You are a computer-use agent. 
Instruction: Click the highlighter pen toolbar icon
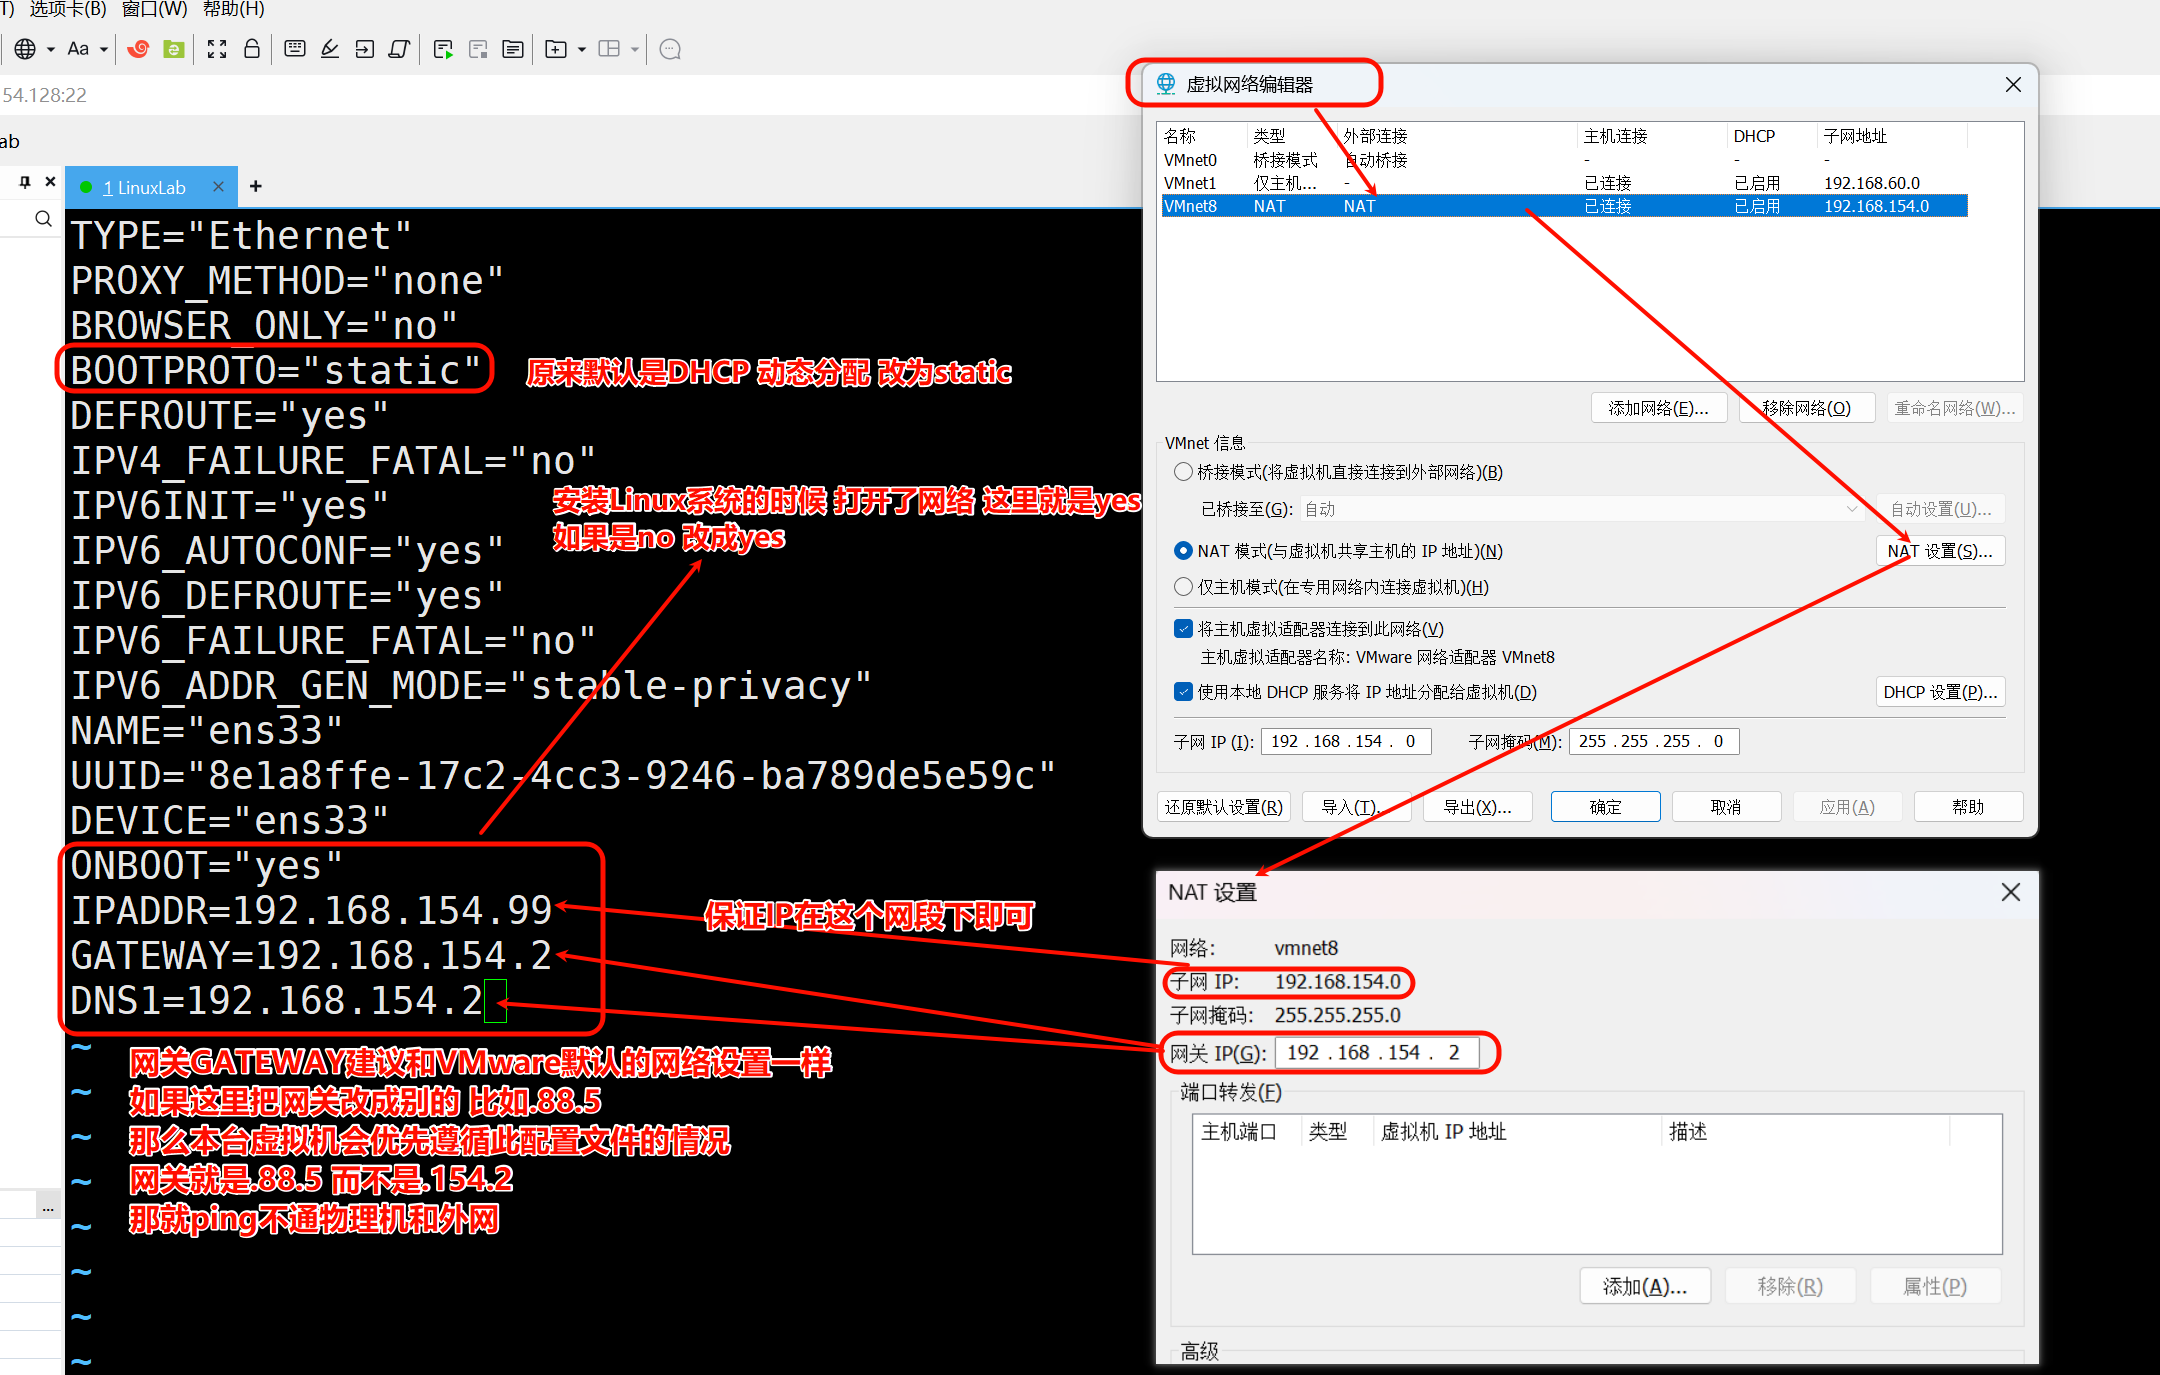(x=330, y=49)
